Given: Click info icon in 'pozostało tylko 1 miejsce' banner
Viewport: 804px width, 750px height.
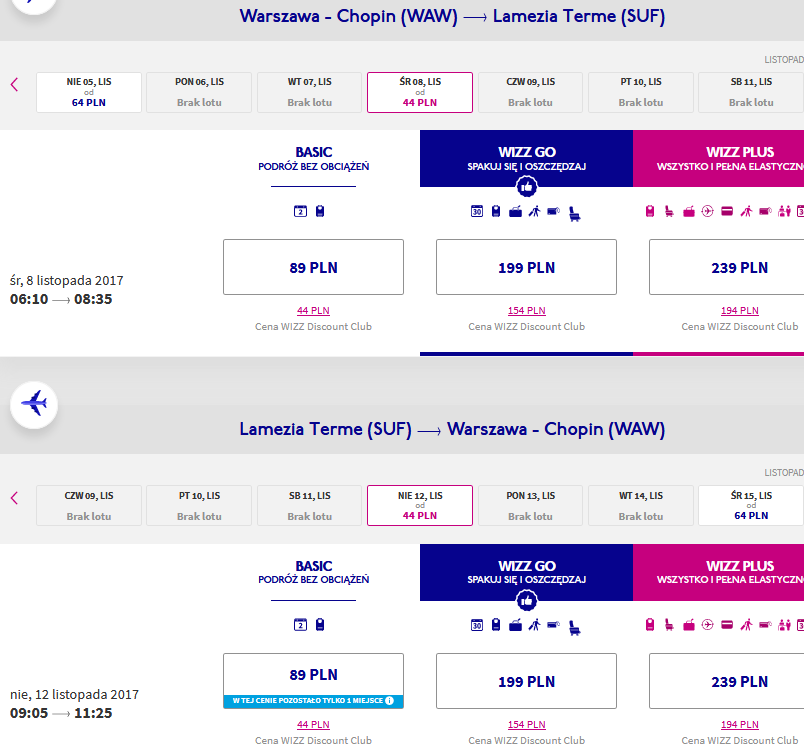Looking at the screenshot, I should 390,700.
